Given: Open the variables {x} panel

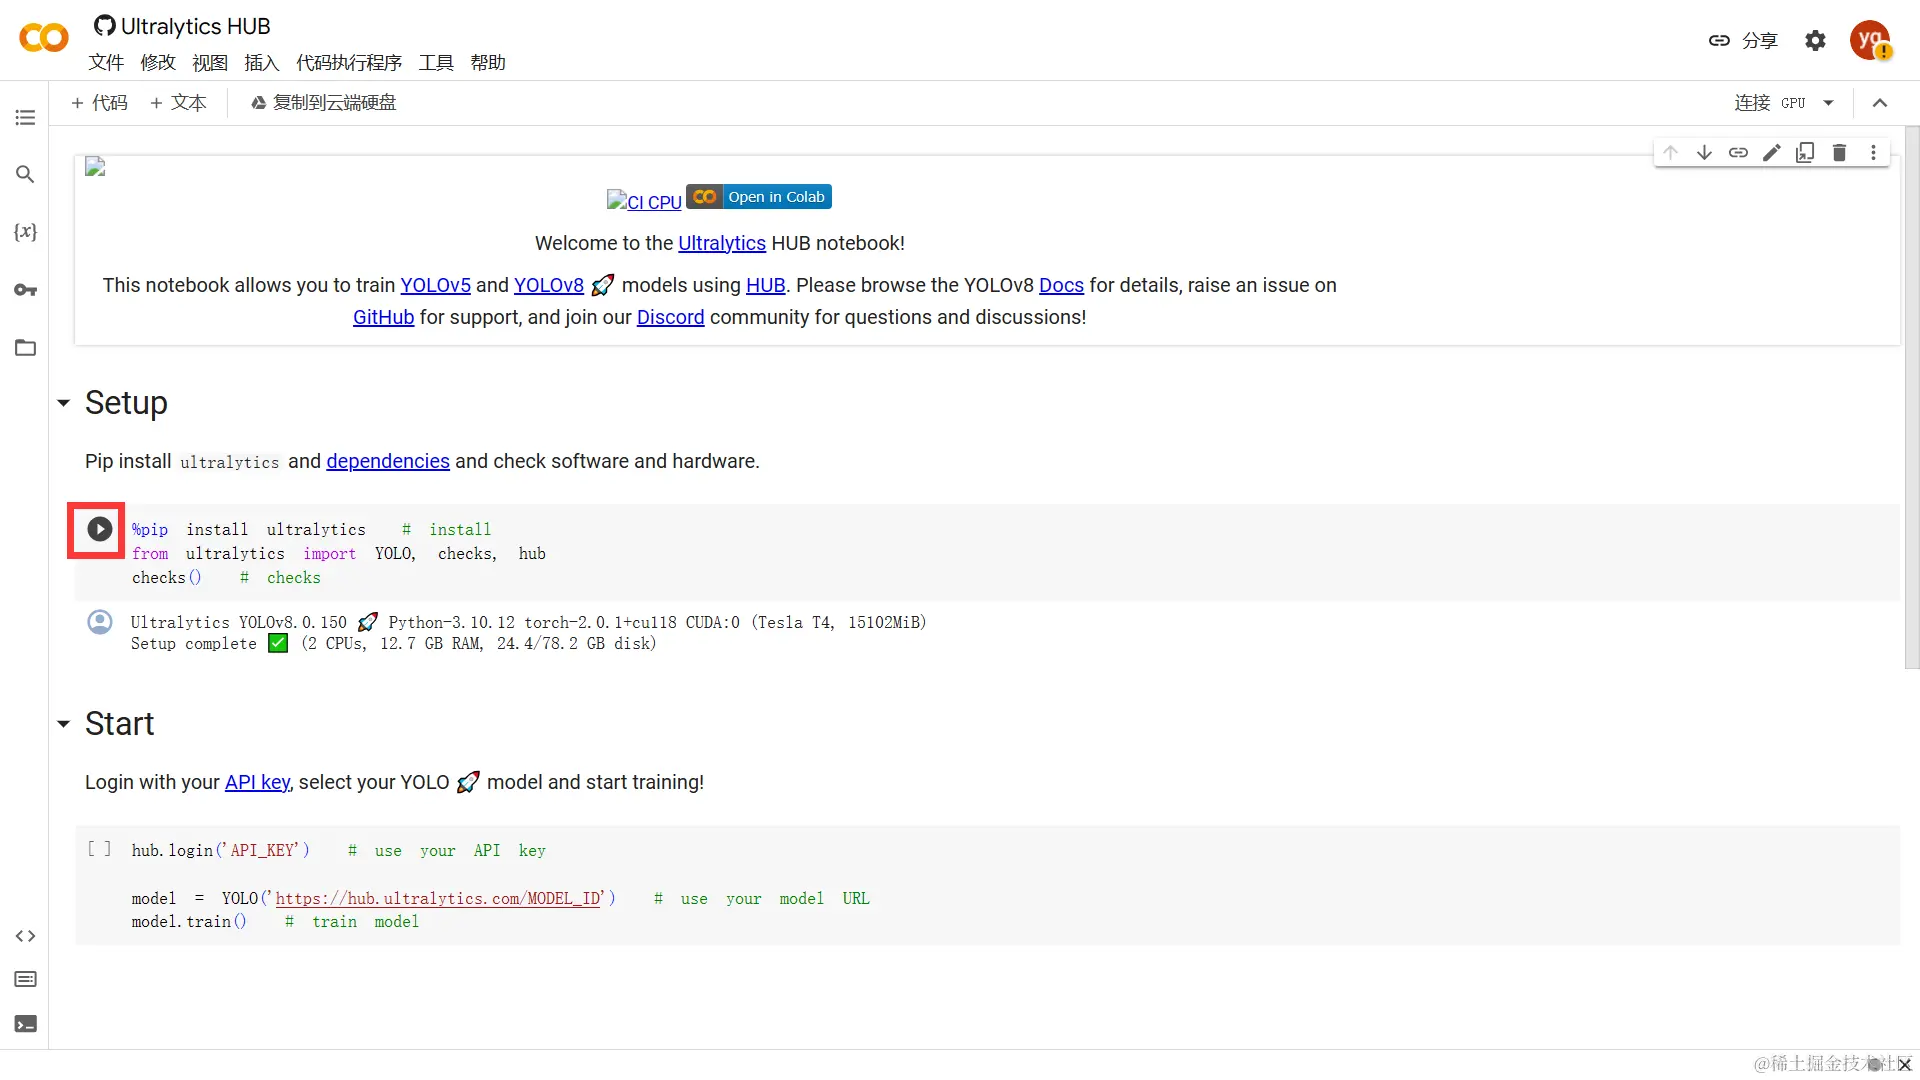Looking at the screenshot, I should (x=25, y=232).
